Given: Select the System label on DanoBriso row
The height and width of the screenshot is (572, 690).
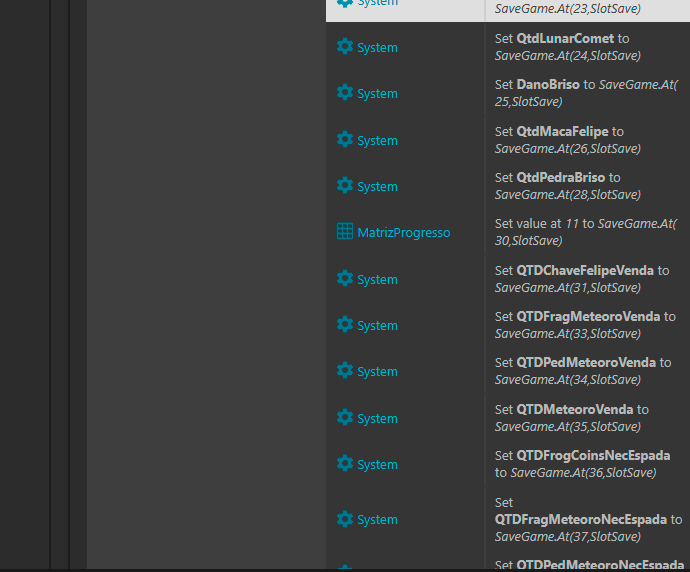Looking at the screenshot, I should 378,94.
